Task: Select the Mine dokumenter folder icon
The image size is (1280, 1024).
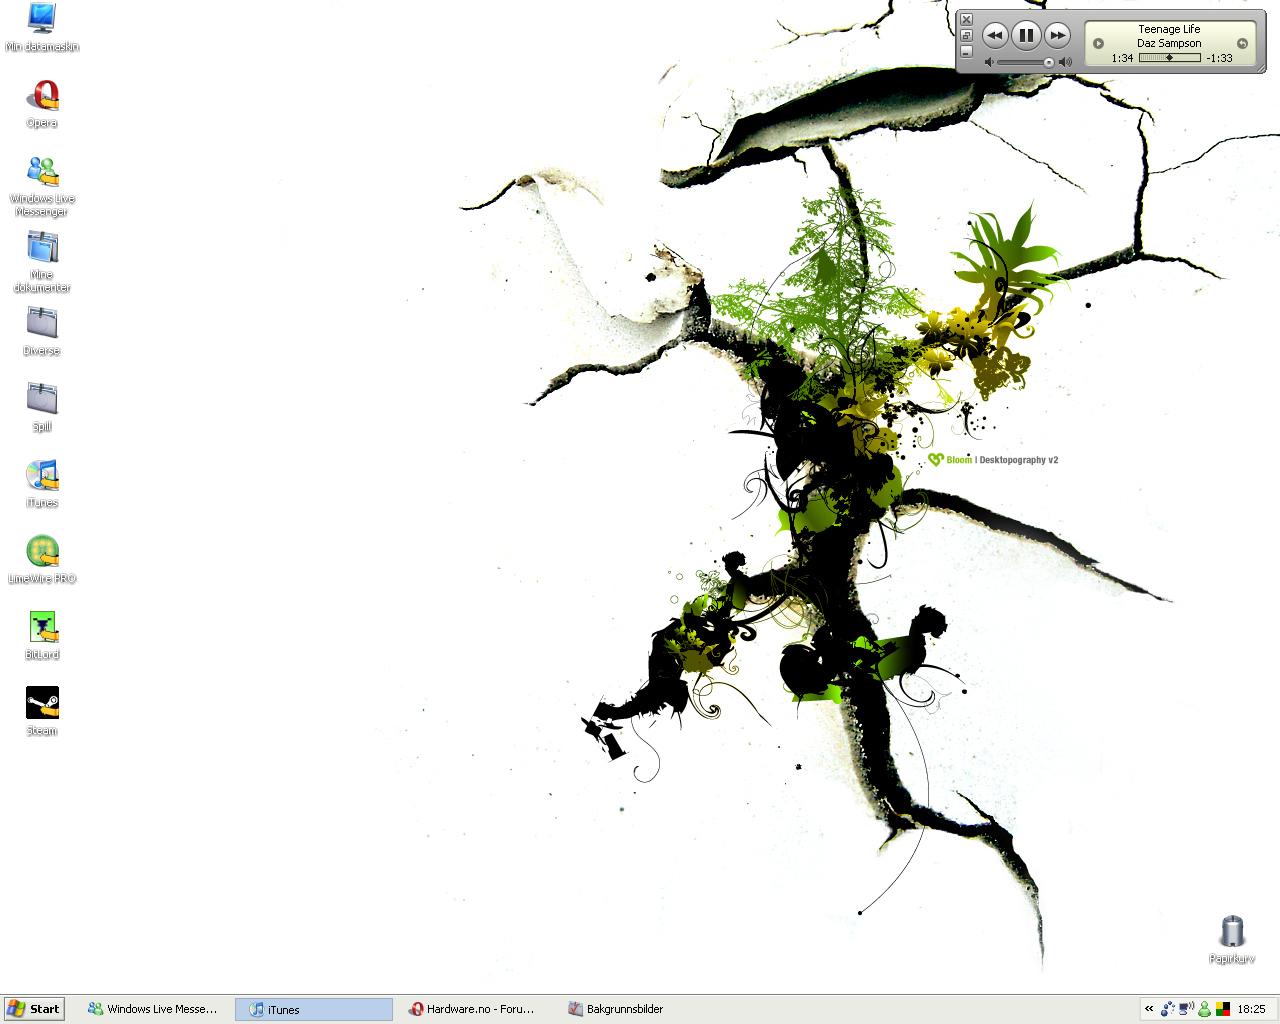Action: [x=42, y=262]
